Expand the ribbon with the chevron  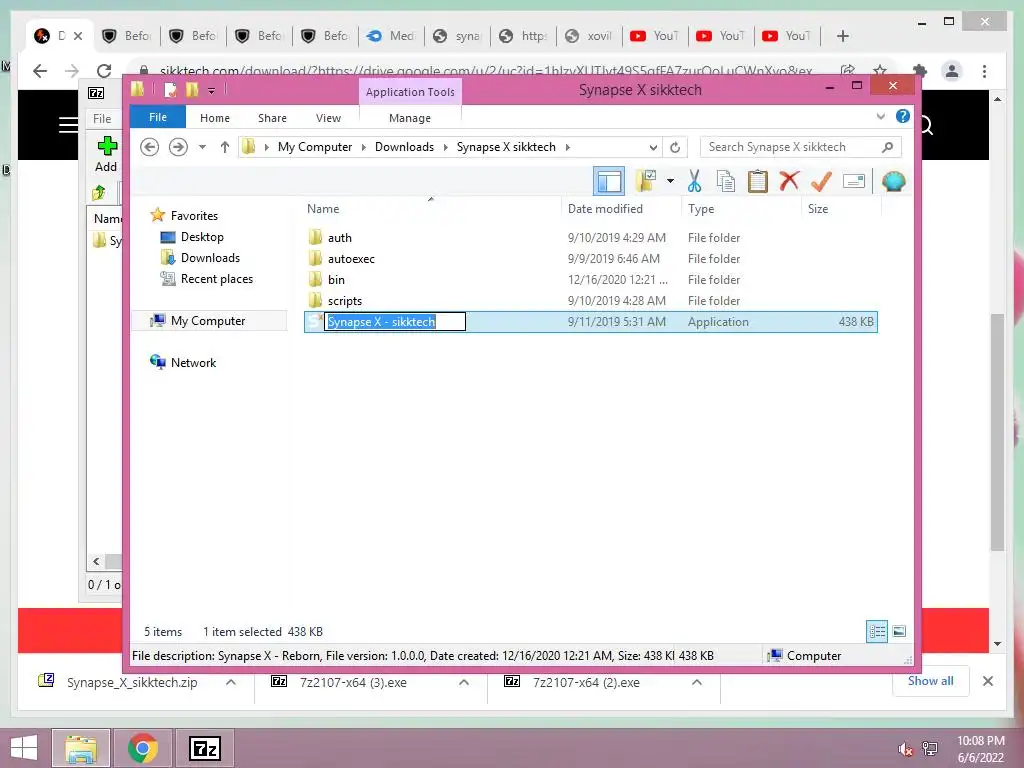(x=880, y=117)
